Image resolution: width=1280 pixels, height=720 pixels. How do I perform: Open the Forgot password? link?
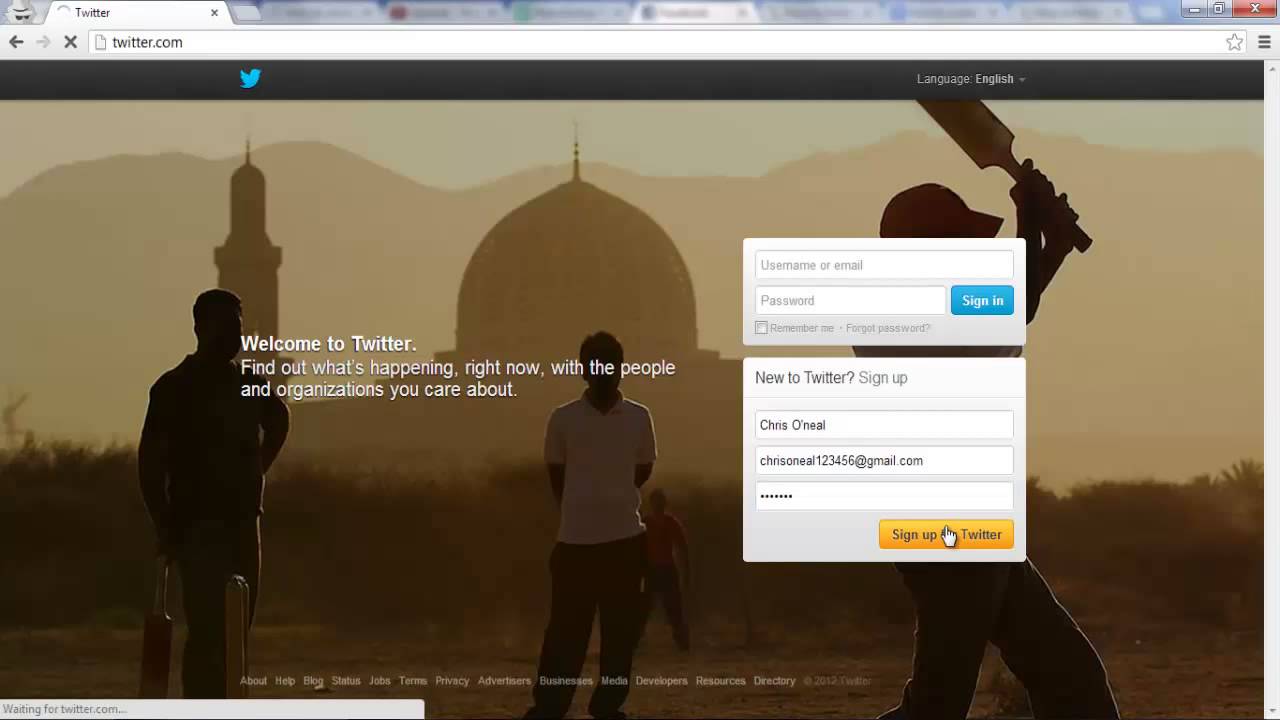(x=888, y=328)
